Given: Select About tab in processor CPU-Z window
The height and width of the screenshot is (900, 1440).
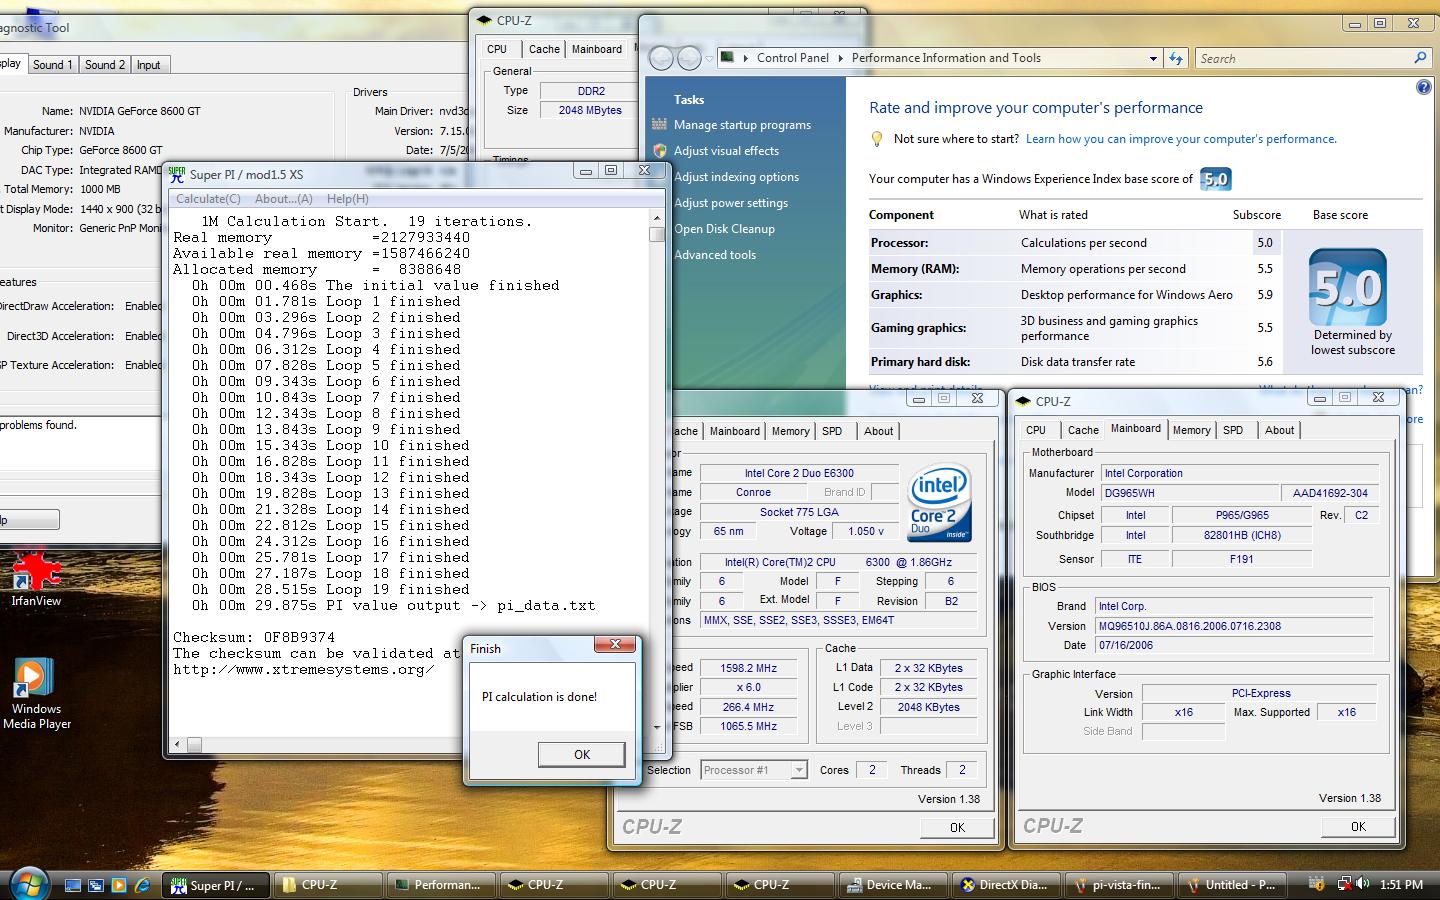Looking at the screenshot, I should [879, 431].
